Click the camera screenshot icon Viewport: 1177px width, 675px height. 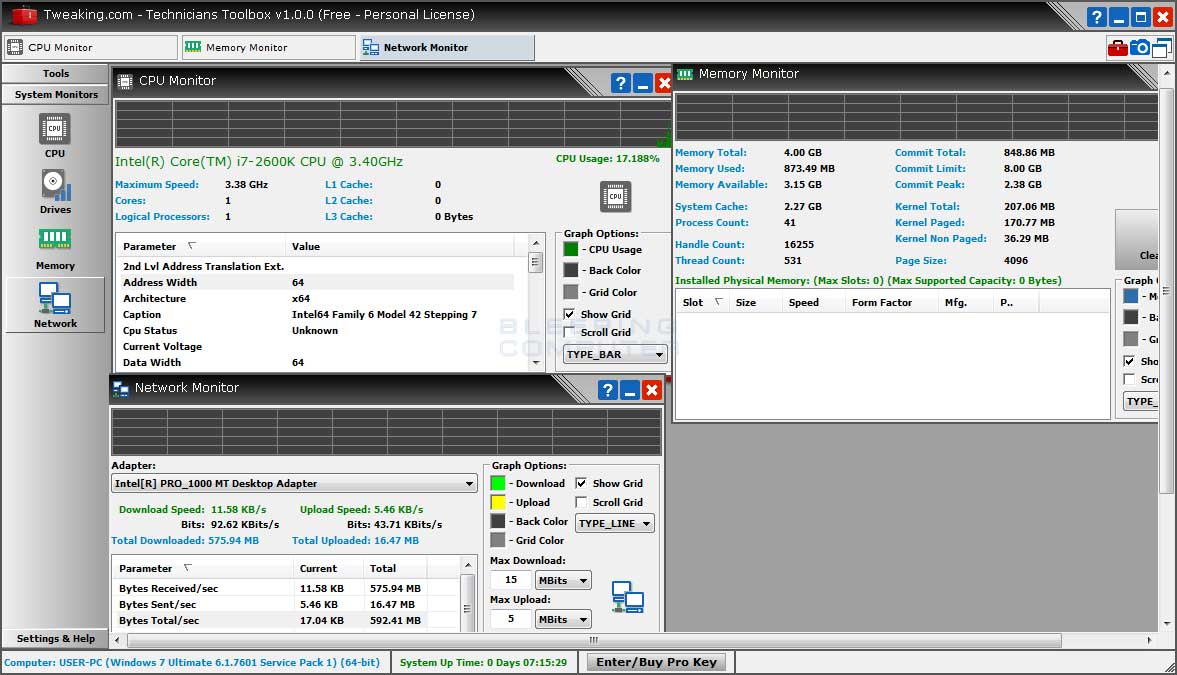(x=1139, y=48)
